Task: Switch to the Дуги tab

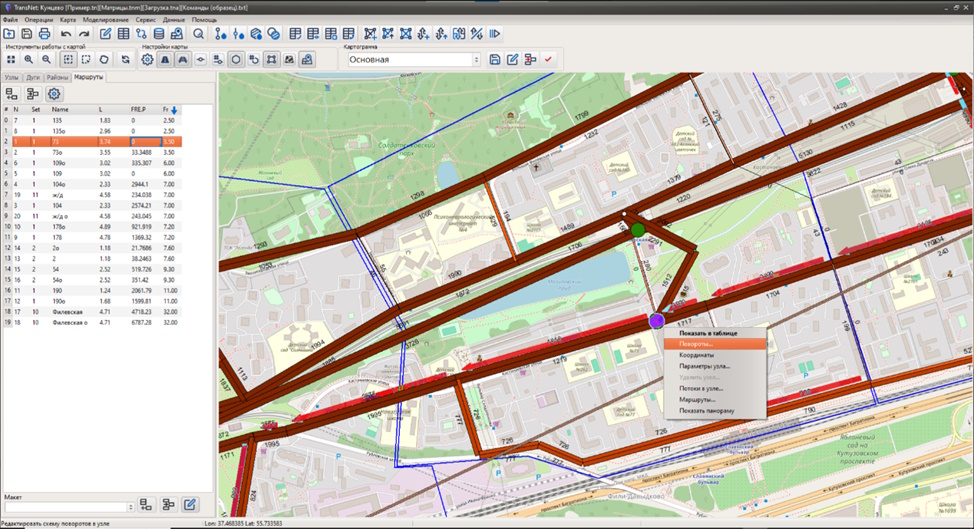Action: (33, 77)
